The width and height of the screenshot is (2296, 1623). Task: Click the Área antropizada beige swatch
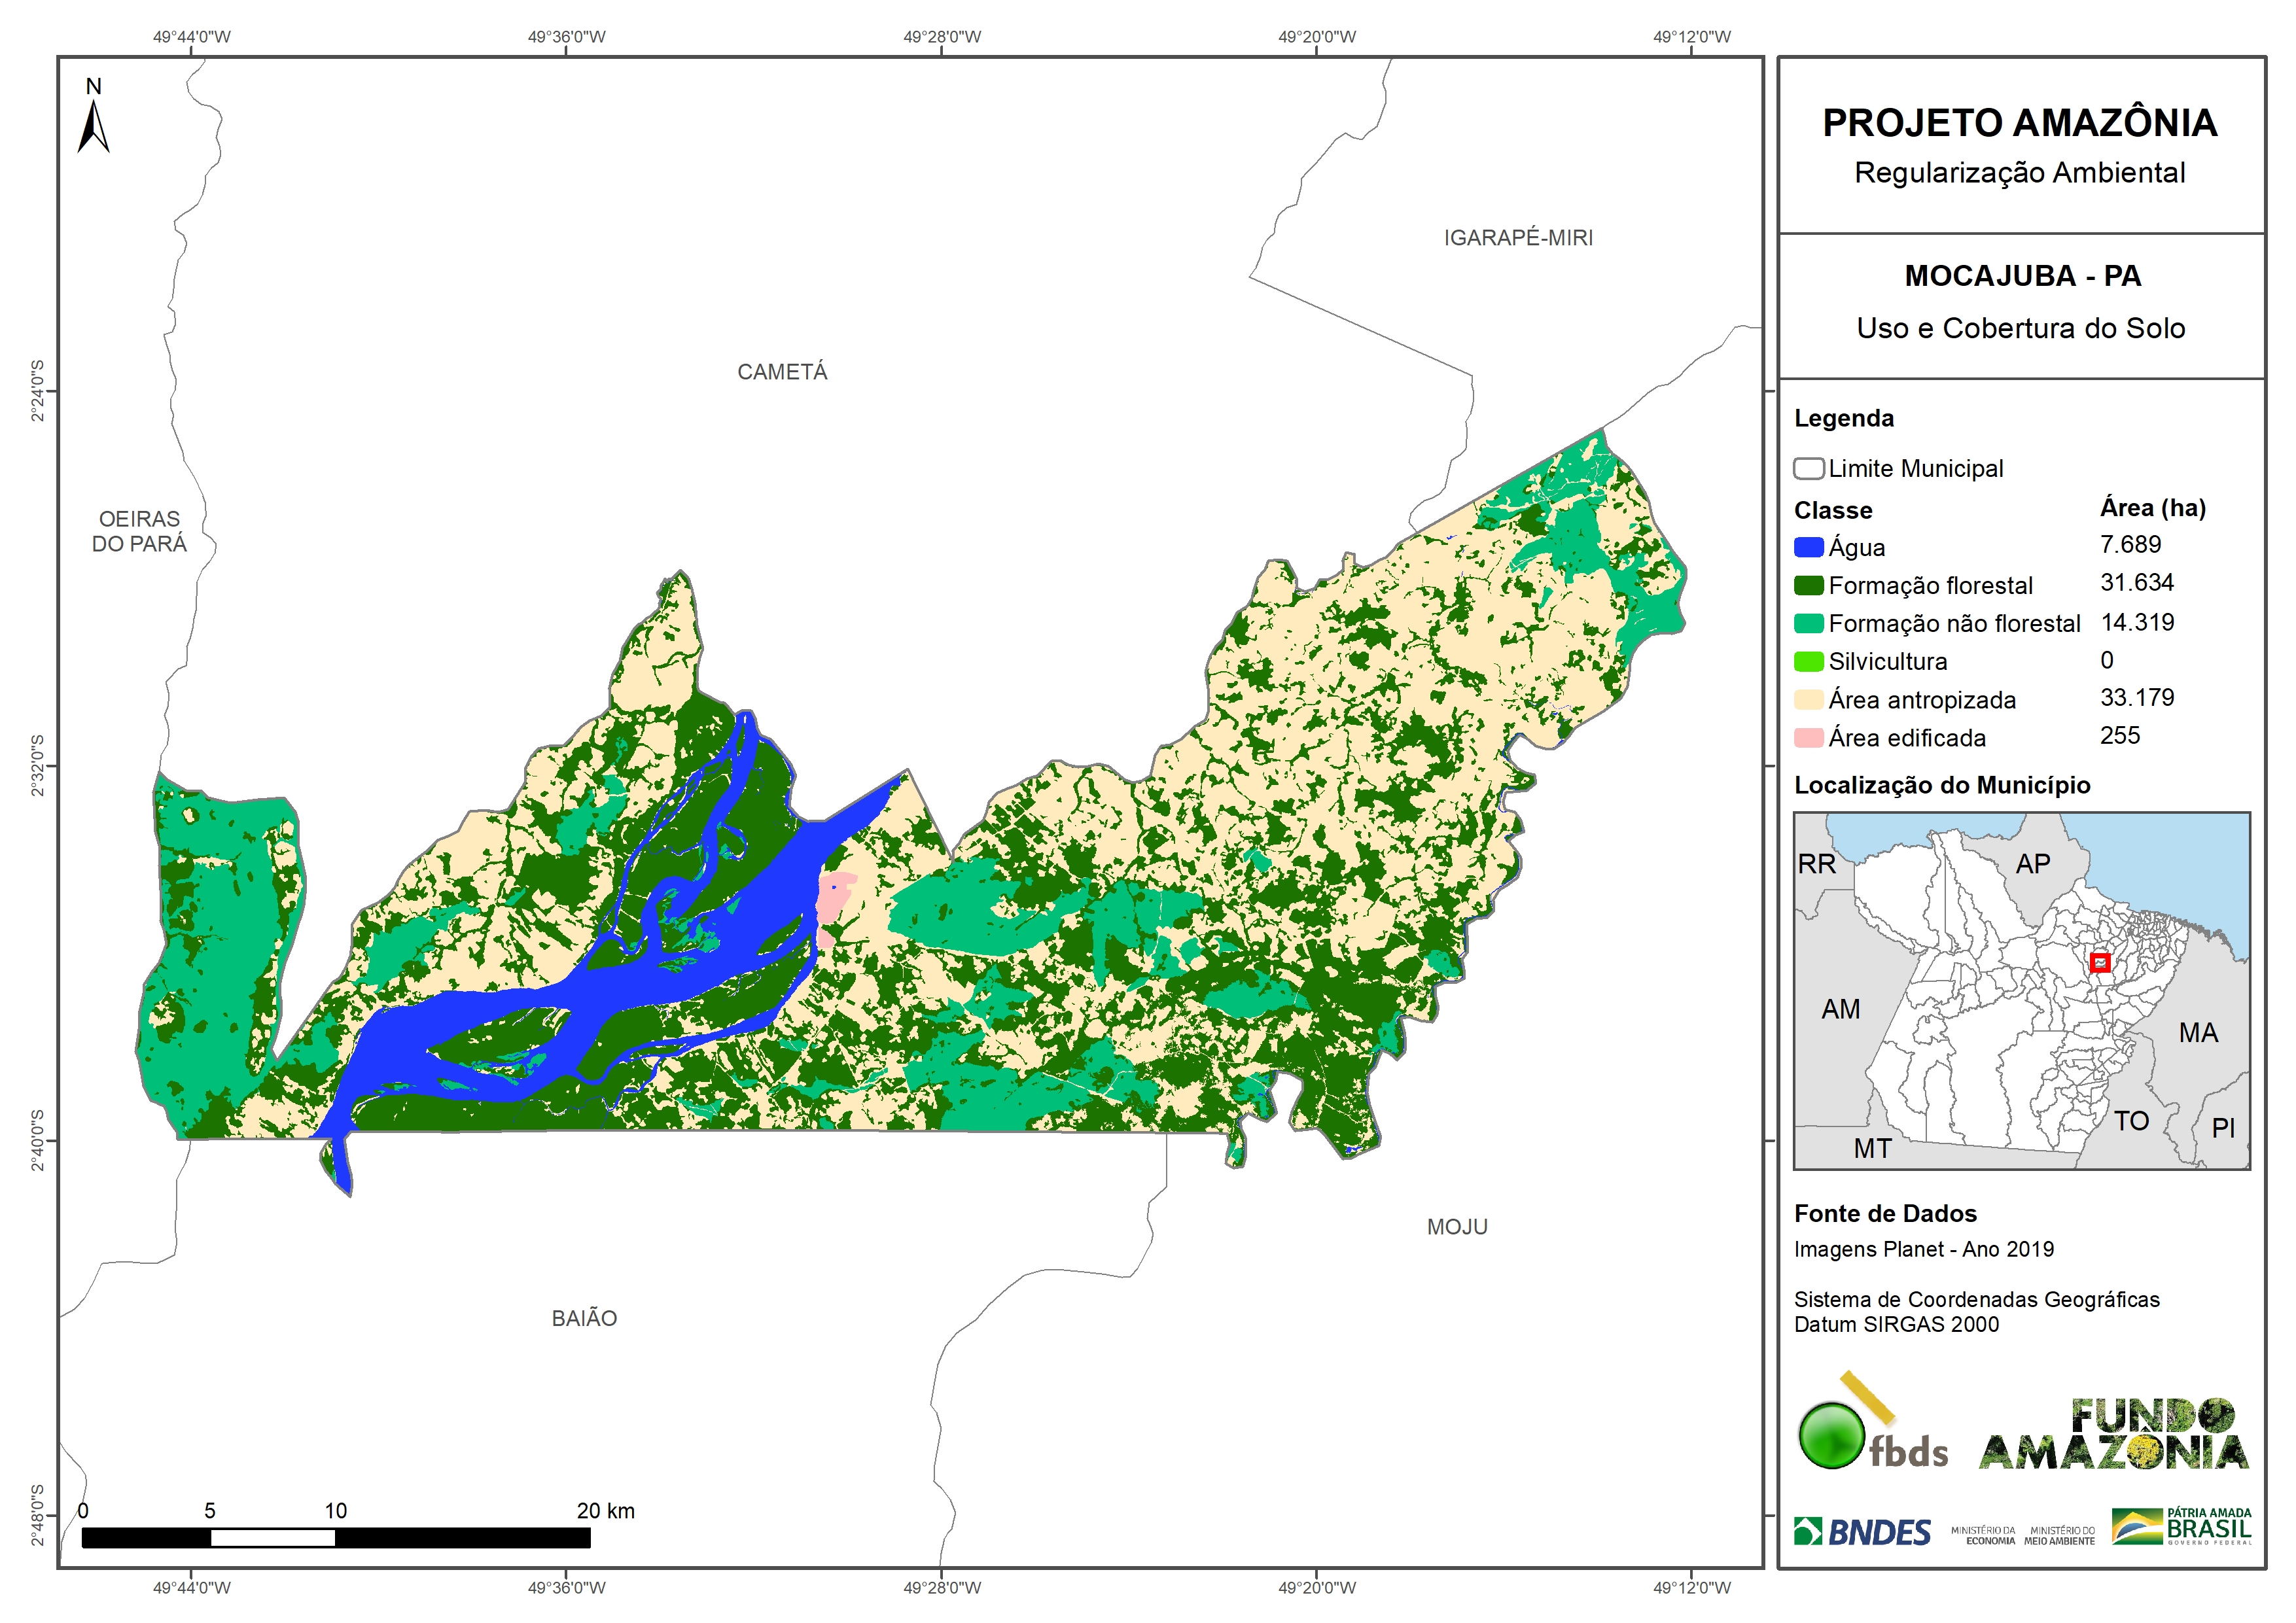click(1808, 700)
